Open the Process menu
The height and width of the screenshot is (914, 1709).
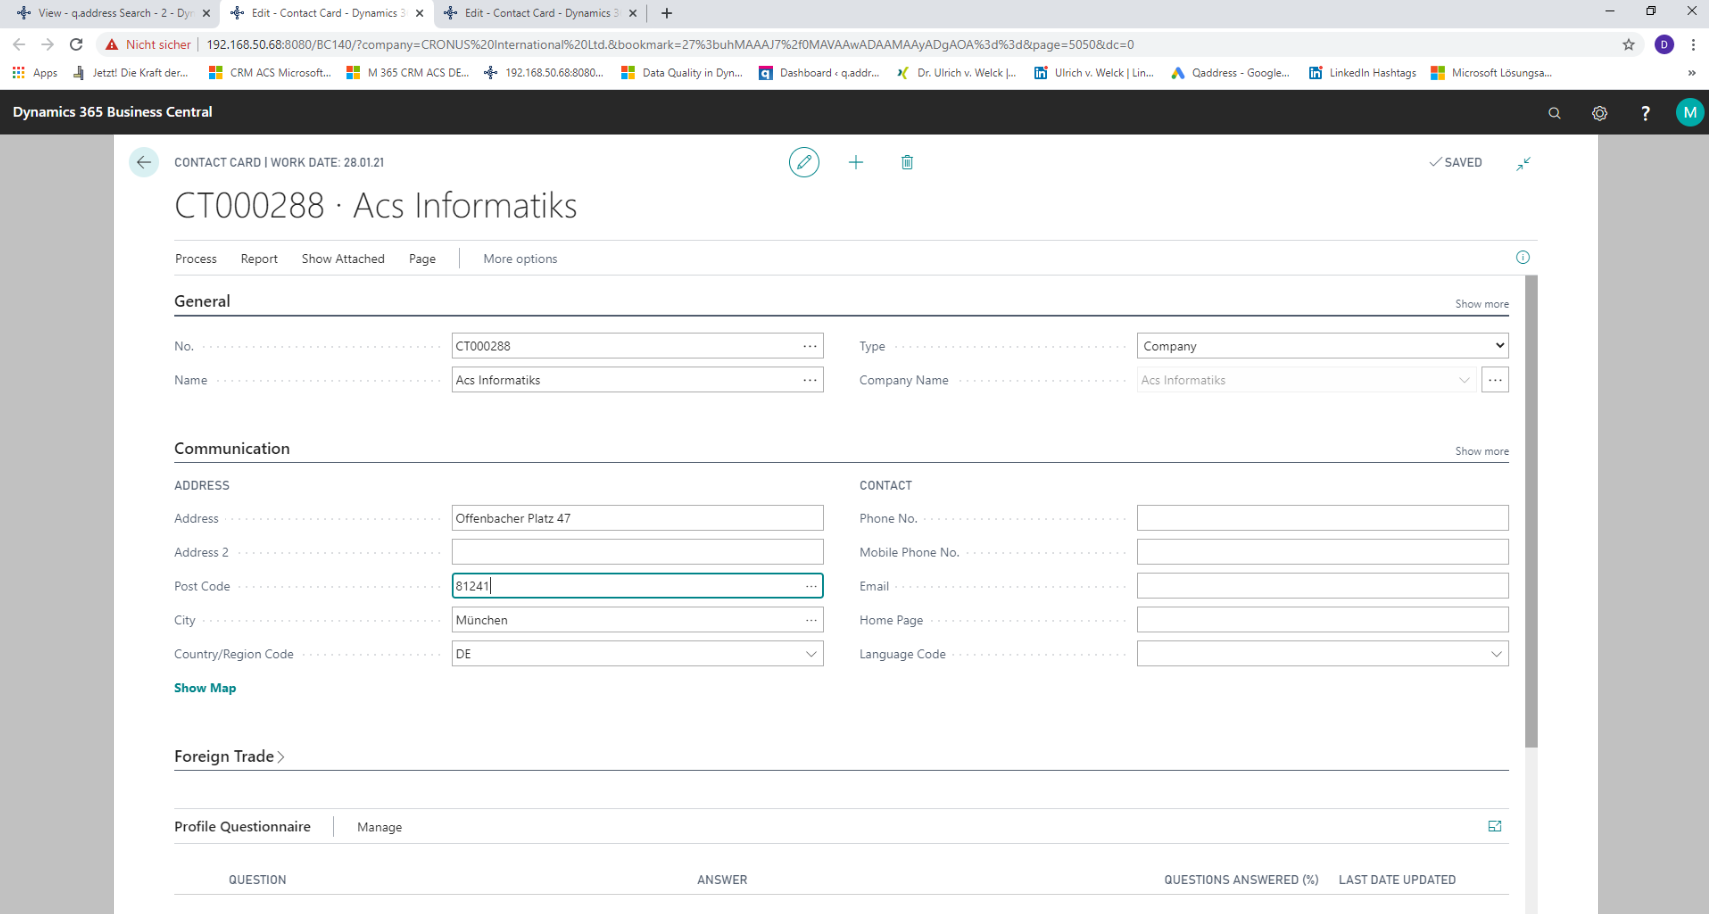(x=196, y=259)
